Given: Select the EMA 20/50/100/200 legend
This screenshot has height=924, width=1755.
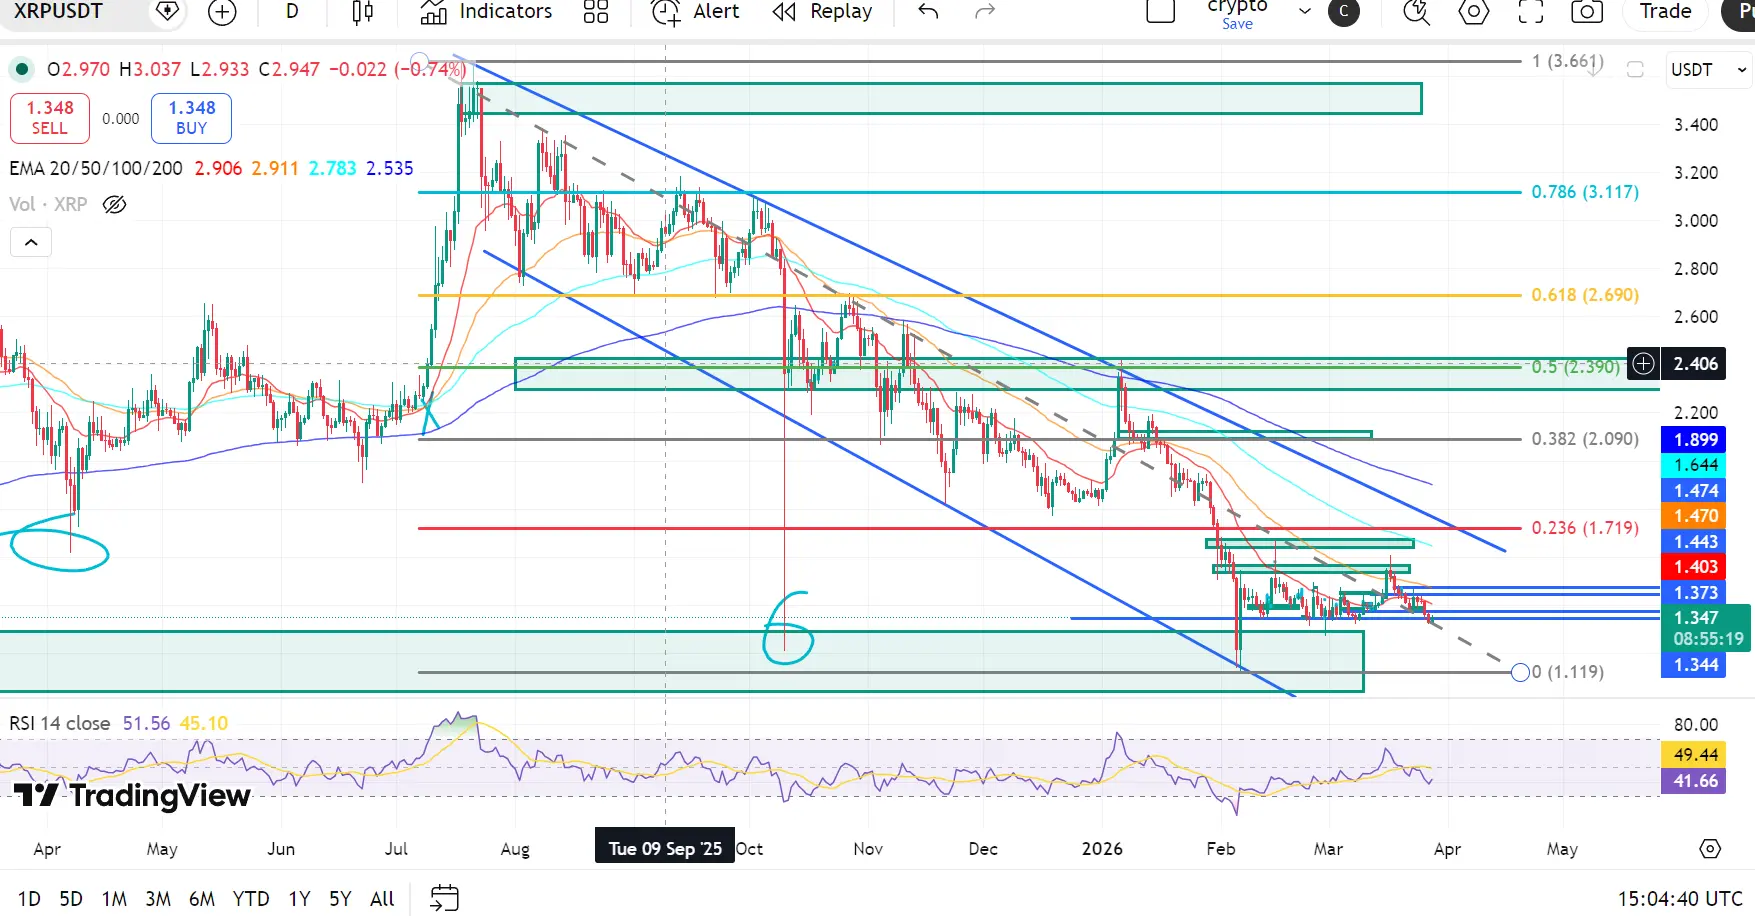Looking at the screenshot, I should click(96, 168).
